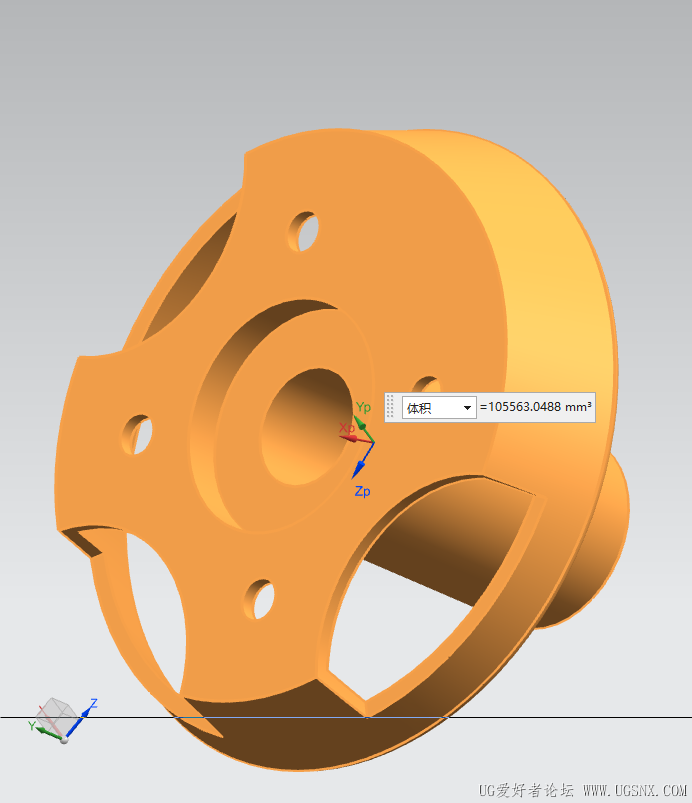692x803 pixels.
Task: Select the left small bolt hole
Action: [137, 434]
